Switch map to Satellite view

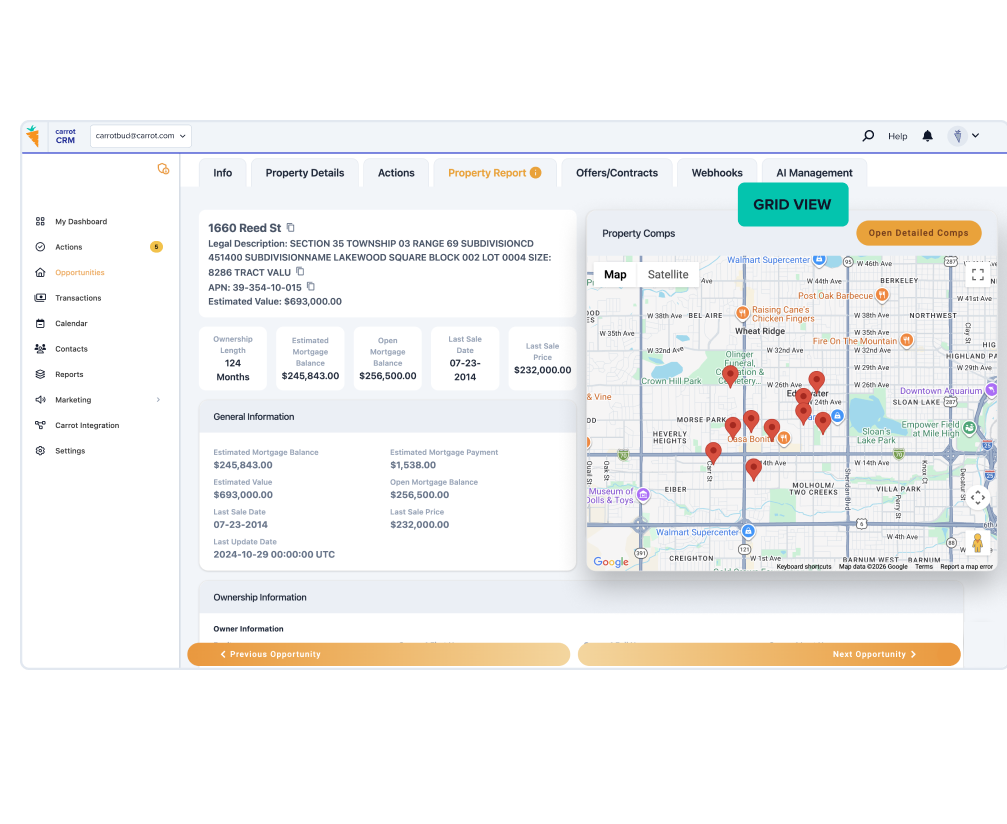[x=667, y=275]
